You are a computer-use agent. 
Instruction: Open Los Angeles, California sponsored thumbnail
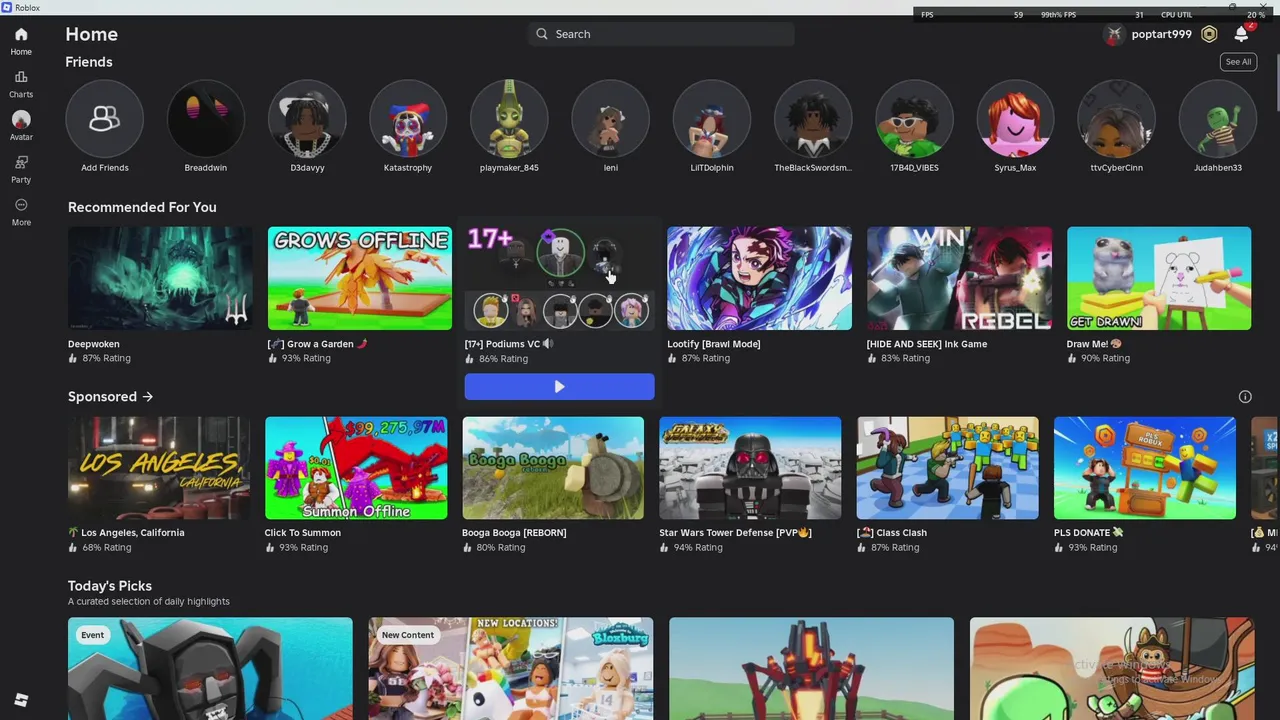click(159, 468)
